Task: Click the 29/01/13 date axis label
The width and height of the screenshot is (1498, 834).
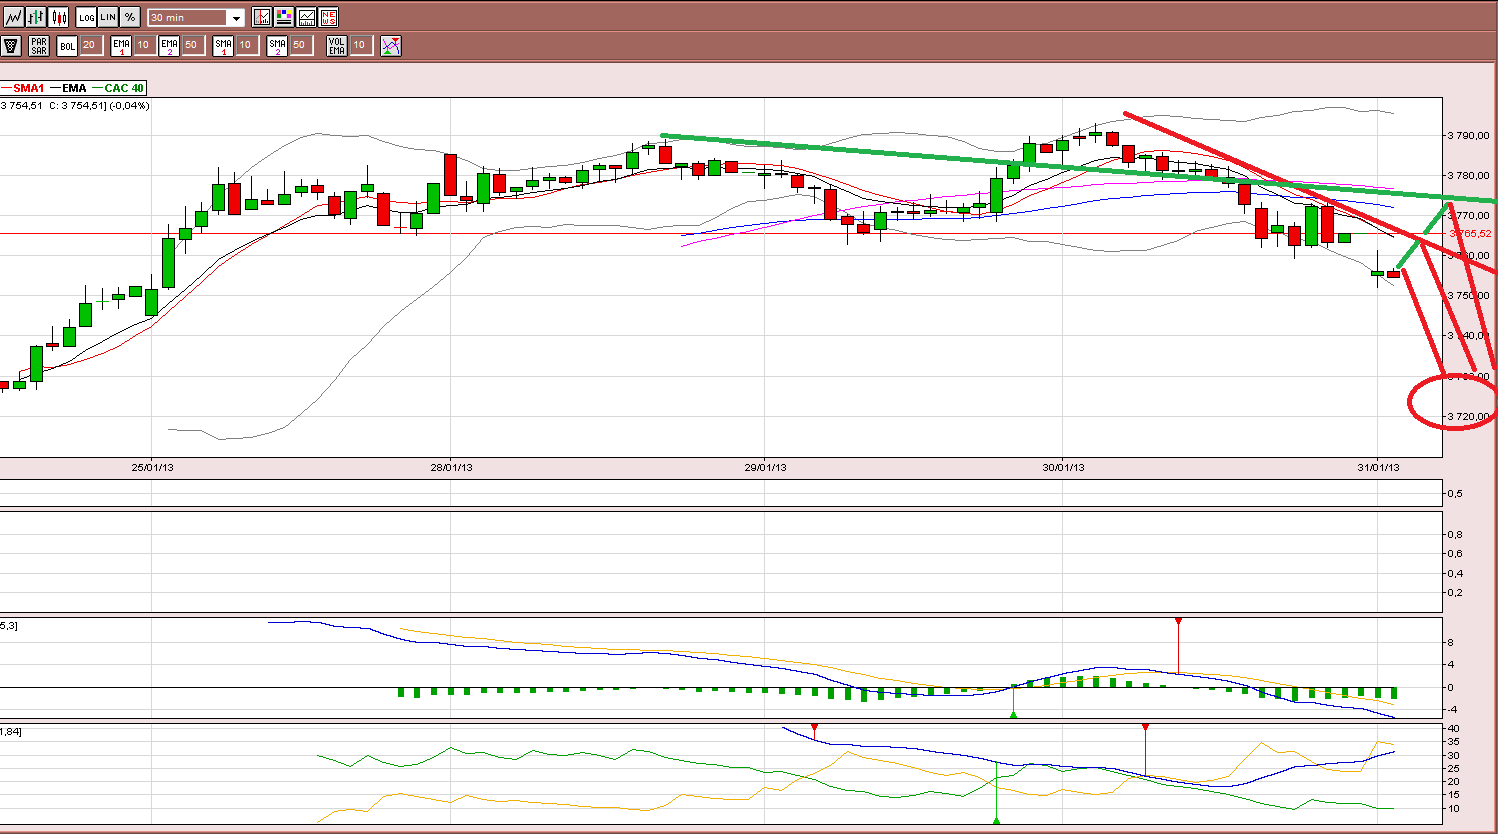Action: click(764, 467)
